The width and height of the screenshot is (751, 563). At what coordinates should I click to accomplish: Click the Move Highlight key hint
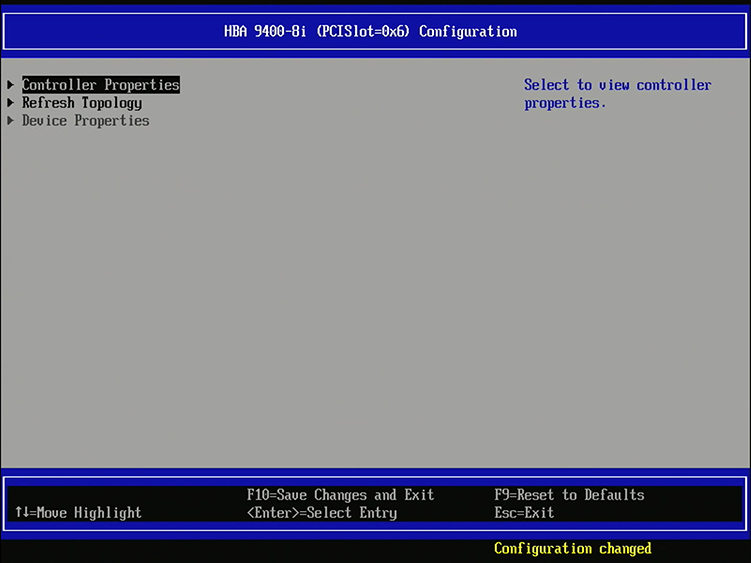[79, 513]
